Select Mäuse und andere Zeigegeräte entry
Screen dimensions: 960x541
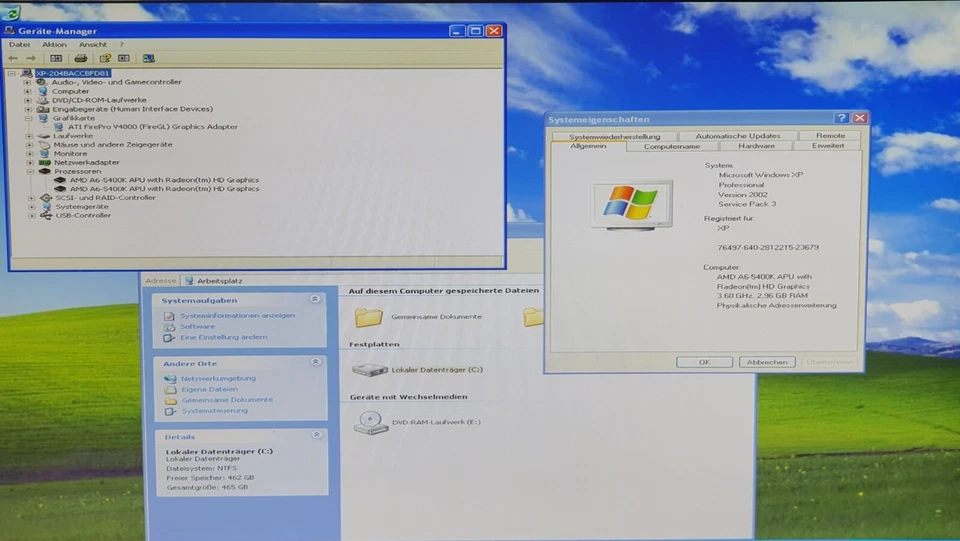[x=113, y=145]
